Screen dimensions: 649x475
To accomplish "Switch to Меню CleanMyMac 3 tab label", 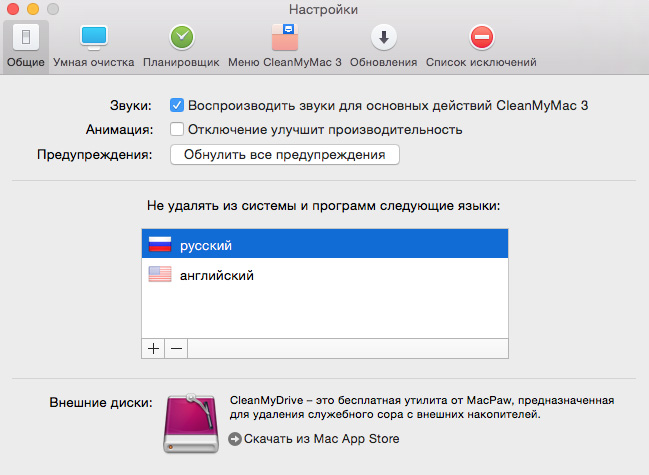I will point(285,62).
